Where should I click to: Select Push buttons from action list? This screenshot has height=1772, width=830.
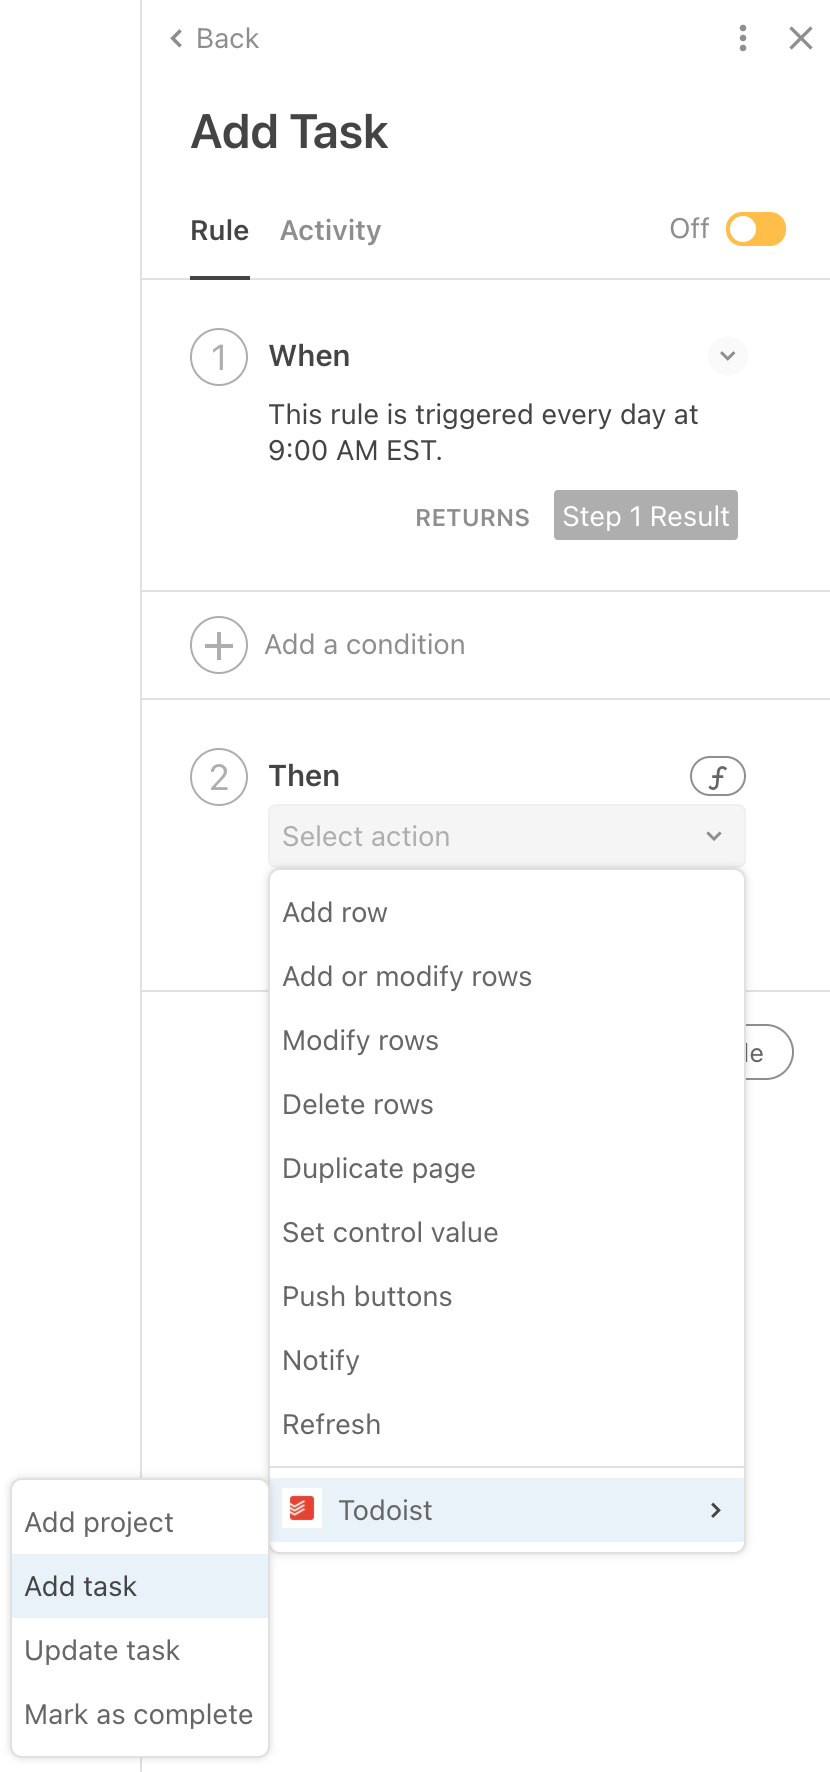click(367, 1296)
